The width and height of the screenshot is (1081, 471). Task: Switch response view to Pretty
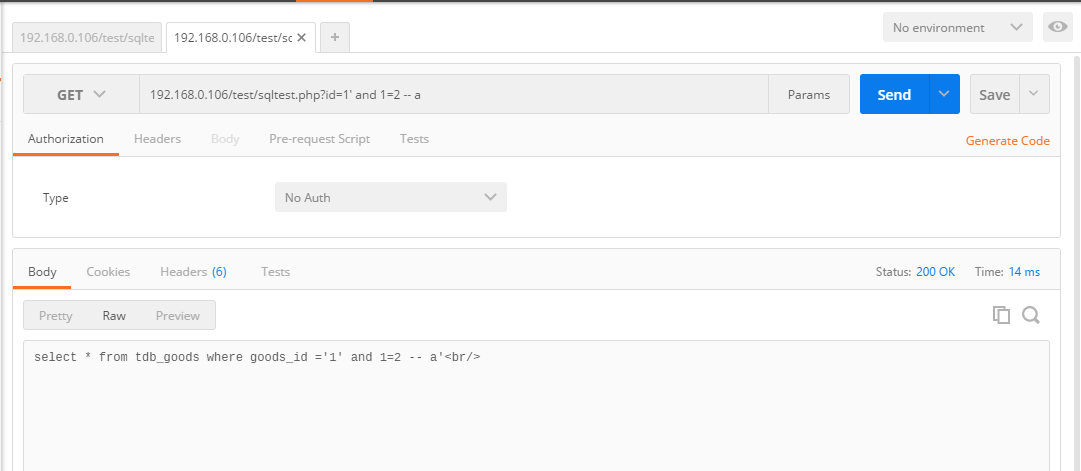tap(55, 315)
